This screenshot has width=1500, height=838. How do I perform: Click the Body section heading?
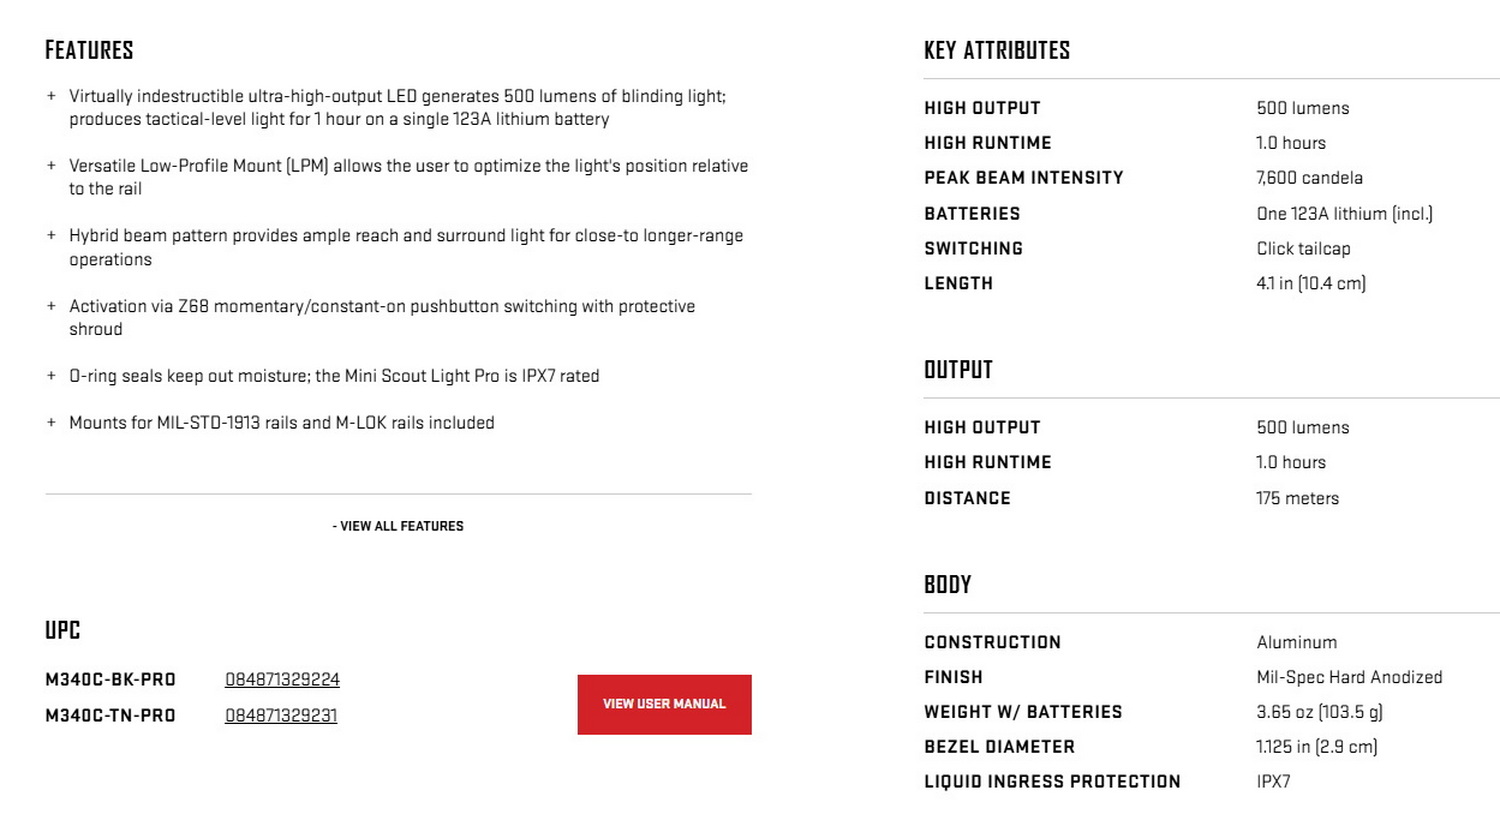point(947,585)
